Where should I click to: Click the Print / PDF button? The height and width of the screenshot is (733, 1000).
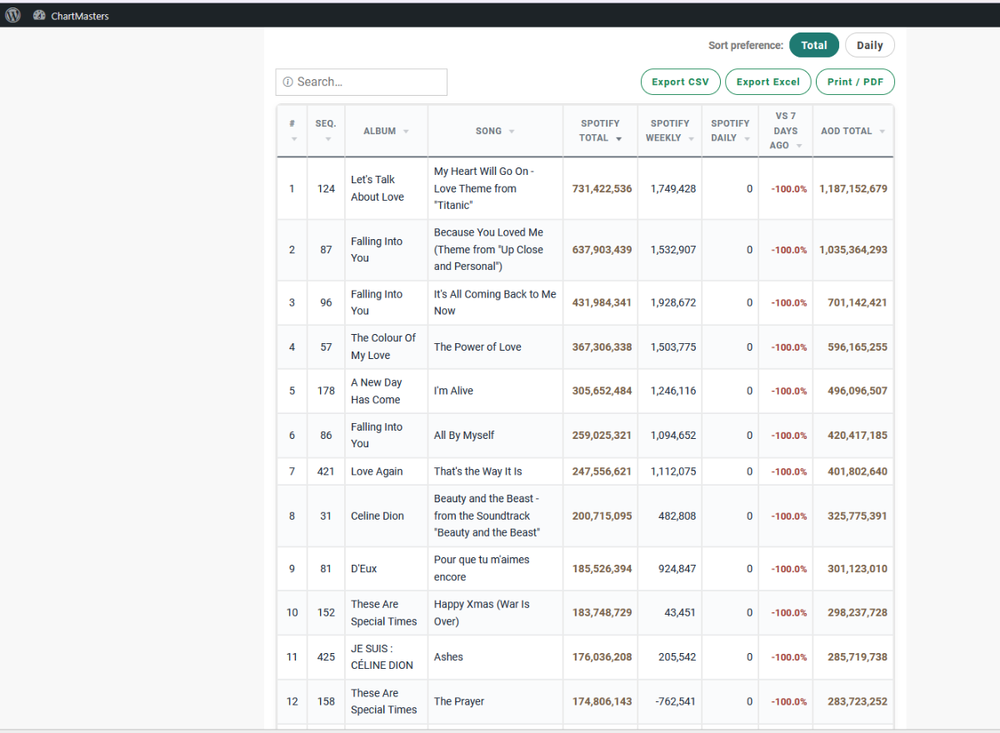[x=855, y=82]
